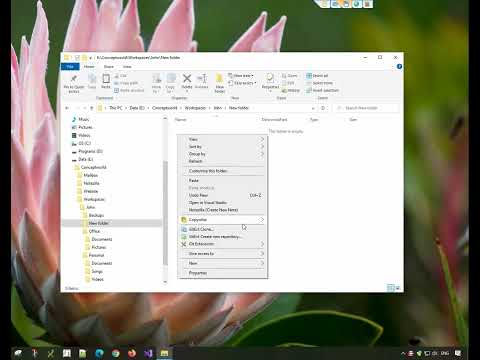Click the Visual Studio icon in the taskbar

[148, 353]
